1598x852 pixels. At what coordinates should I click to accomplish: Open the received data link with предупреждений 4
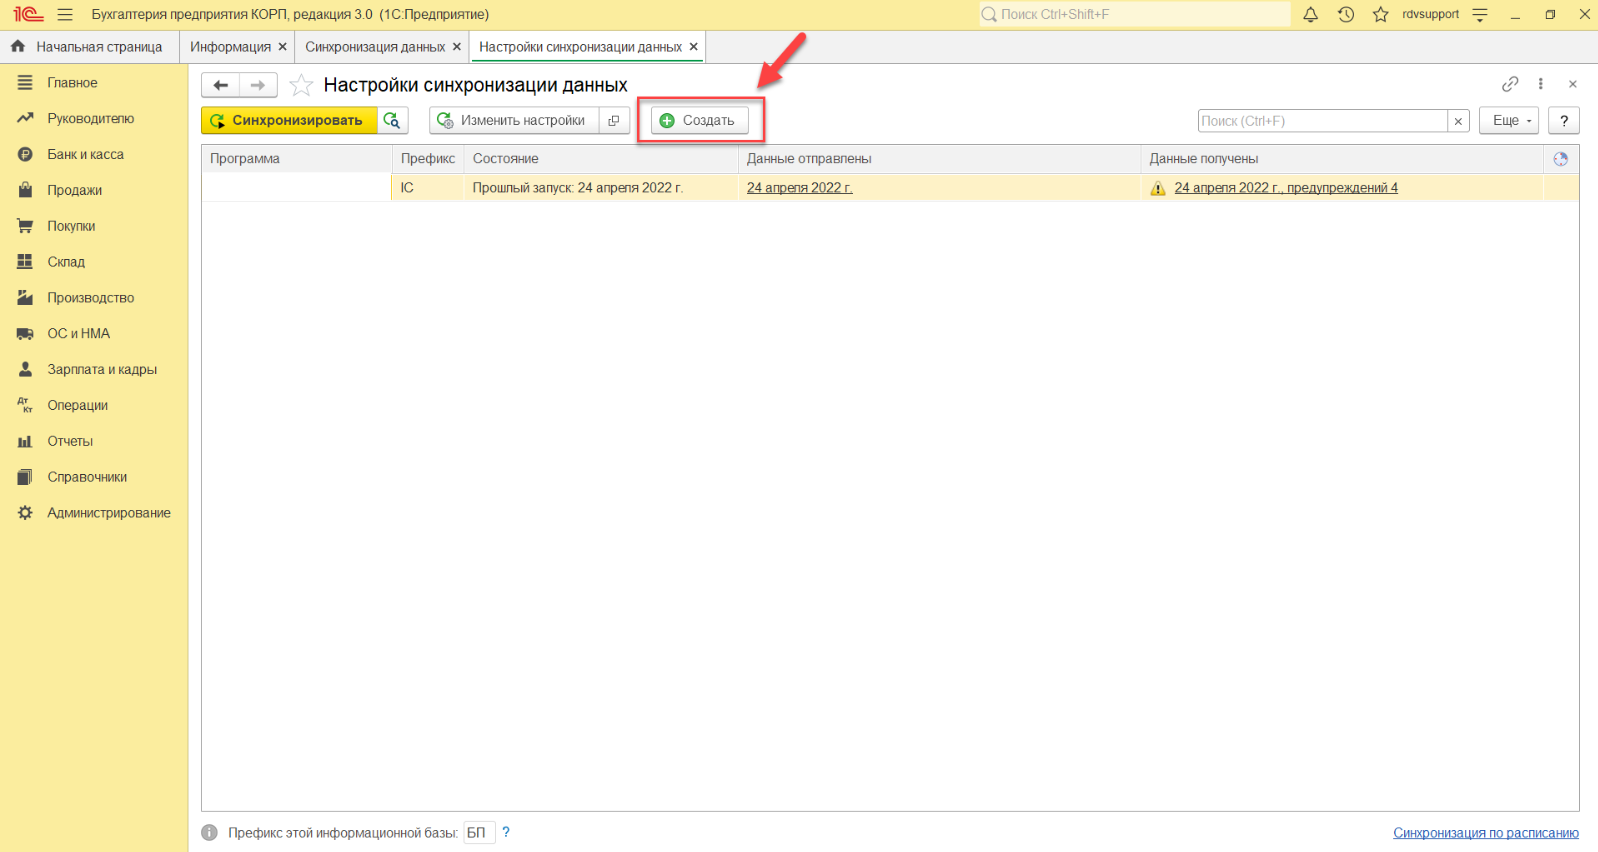(1286, 188)
